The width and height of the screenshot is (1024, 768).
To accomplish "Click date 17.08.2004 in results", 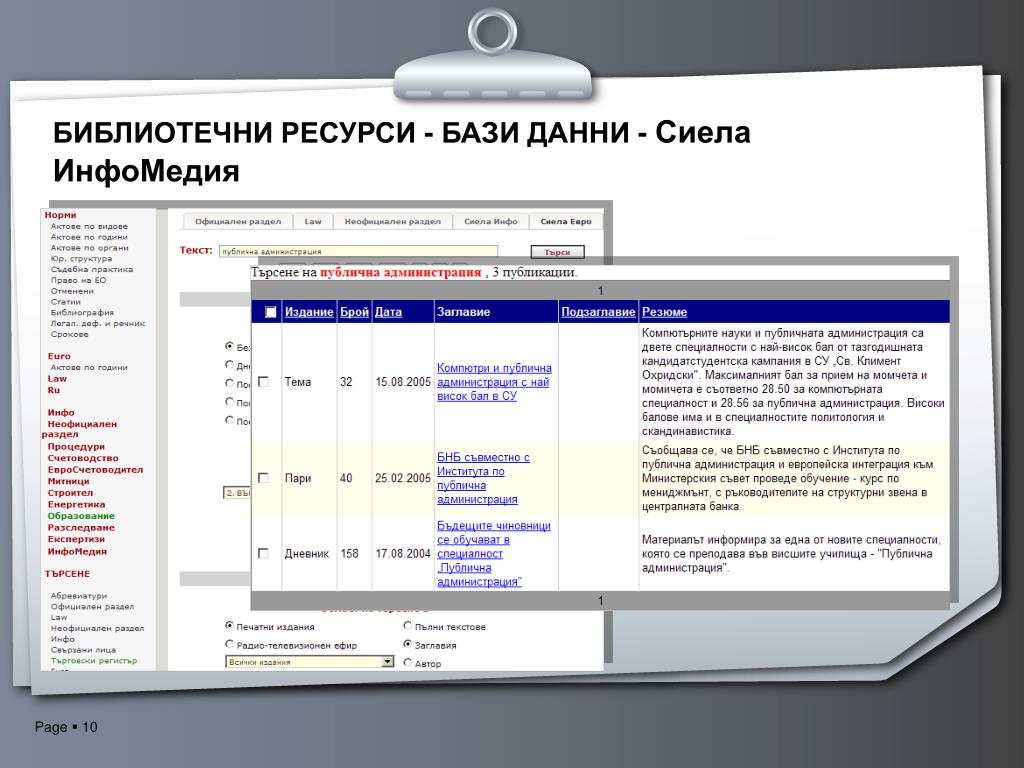I will [403, 554].
